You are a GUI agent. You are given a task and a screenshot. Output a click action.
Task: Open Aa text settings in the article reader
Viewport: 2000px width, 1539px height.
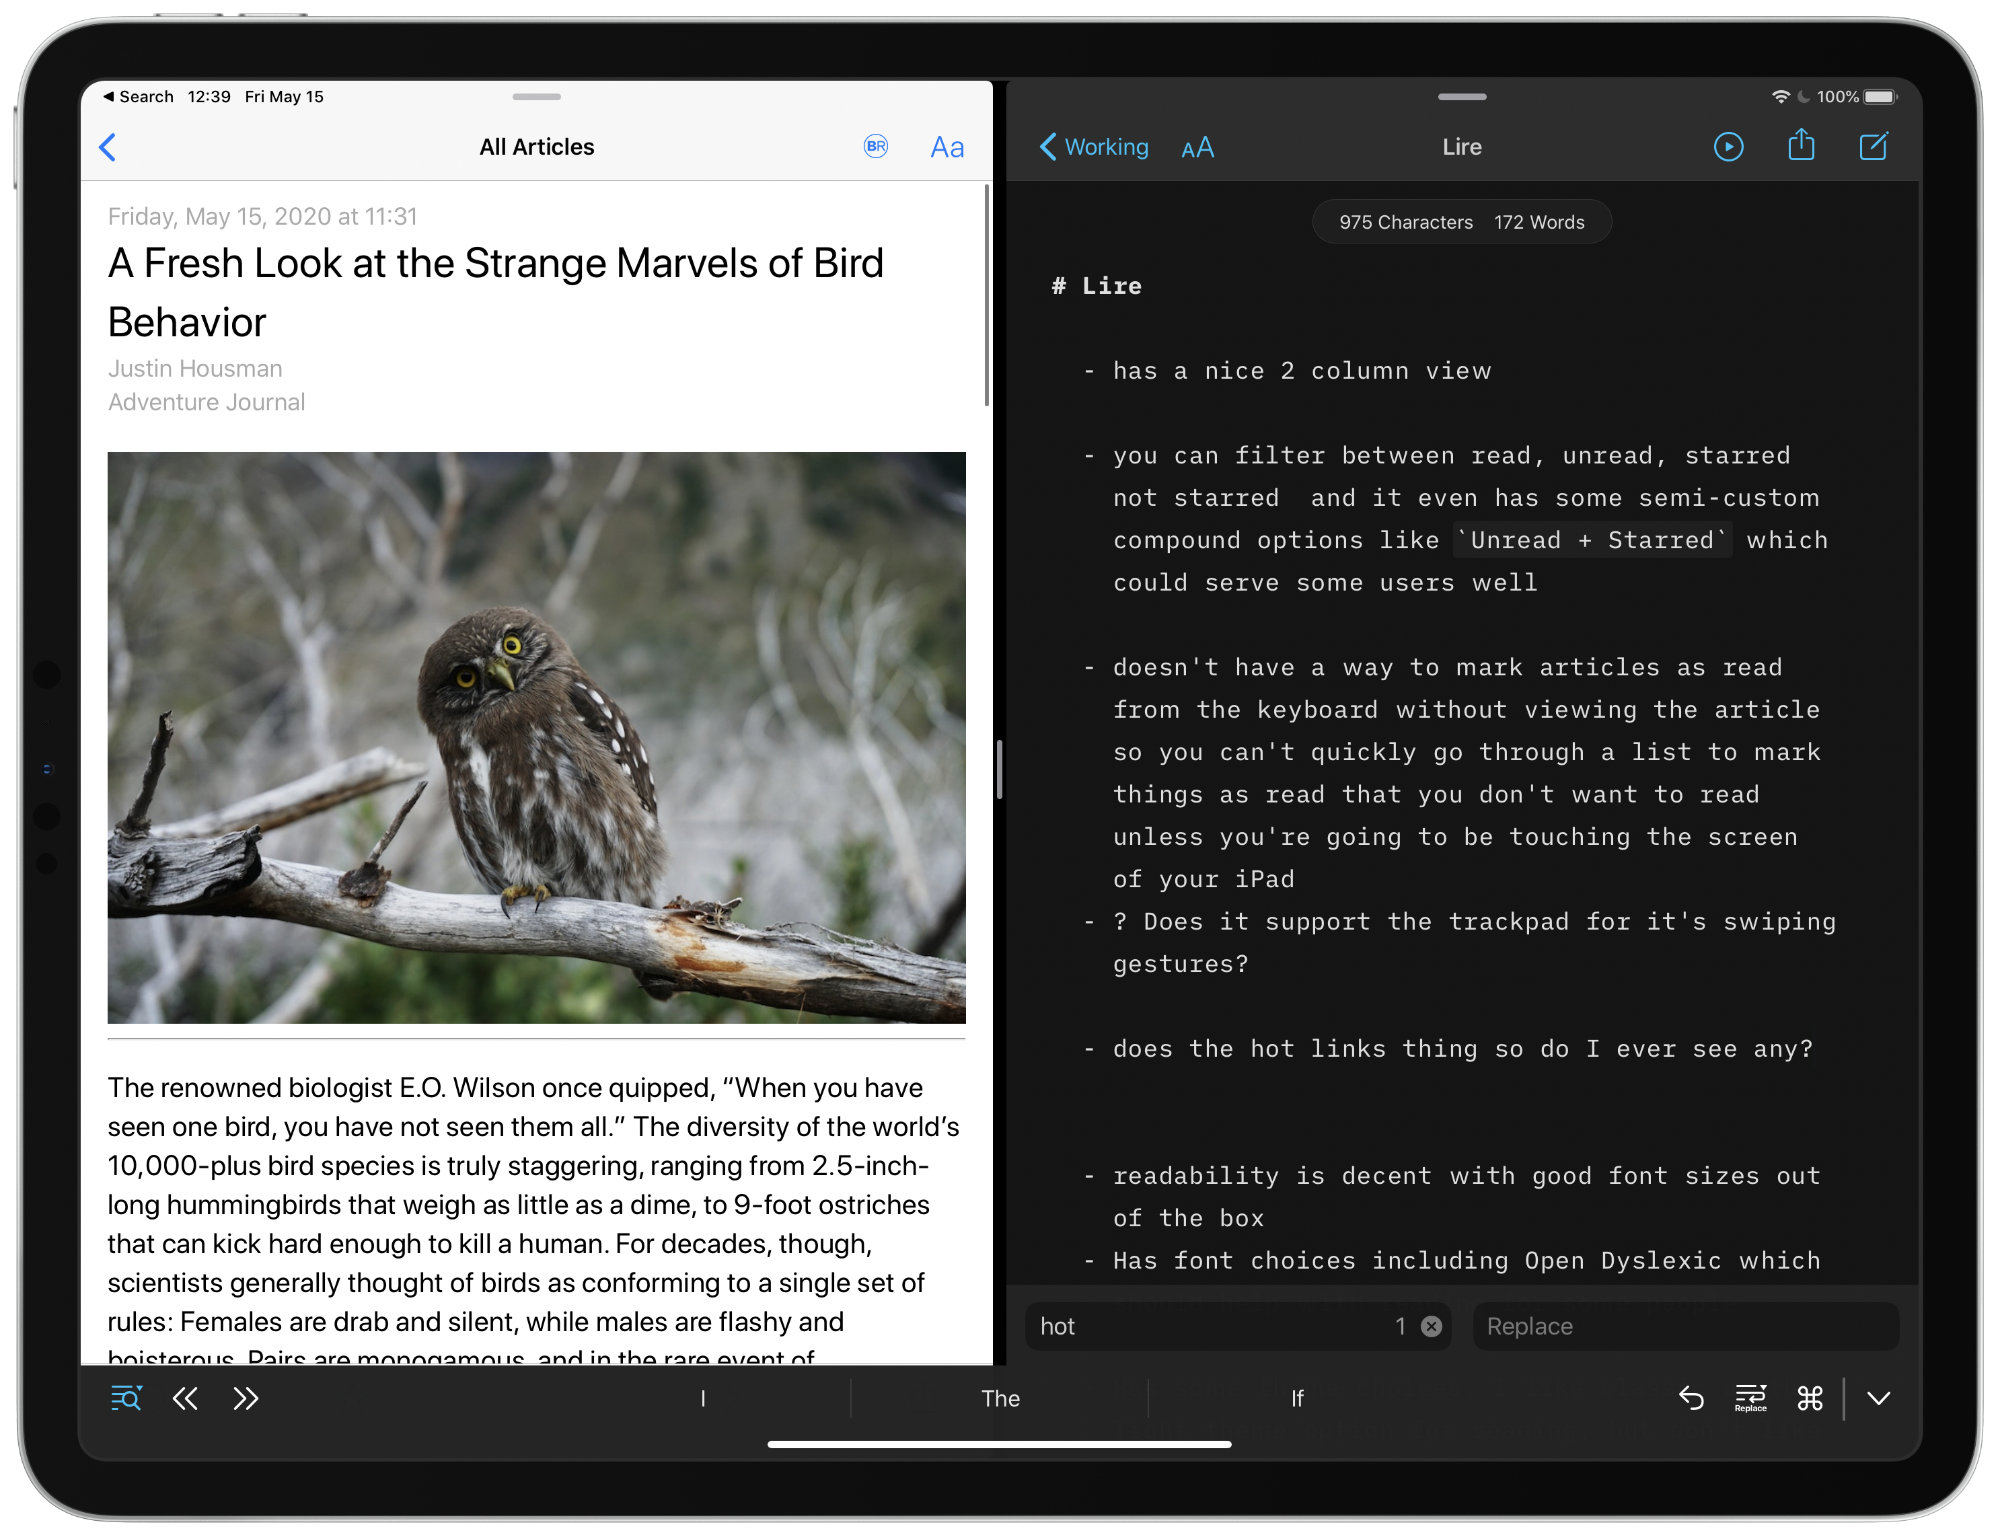[x=946, y=147]
